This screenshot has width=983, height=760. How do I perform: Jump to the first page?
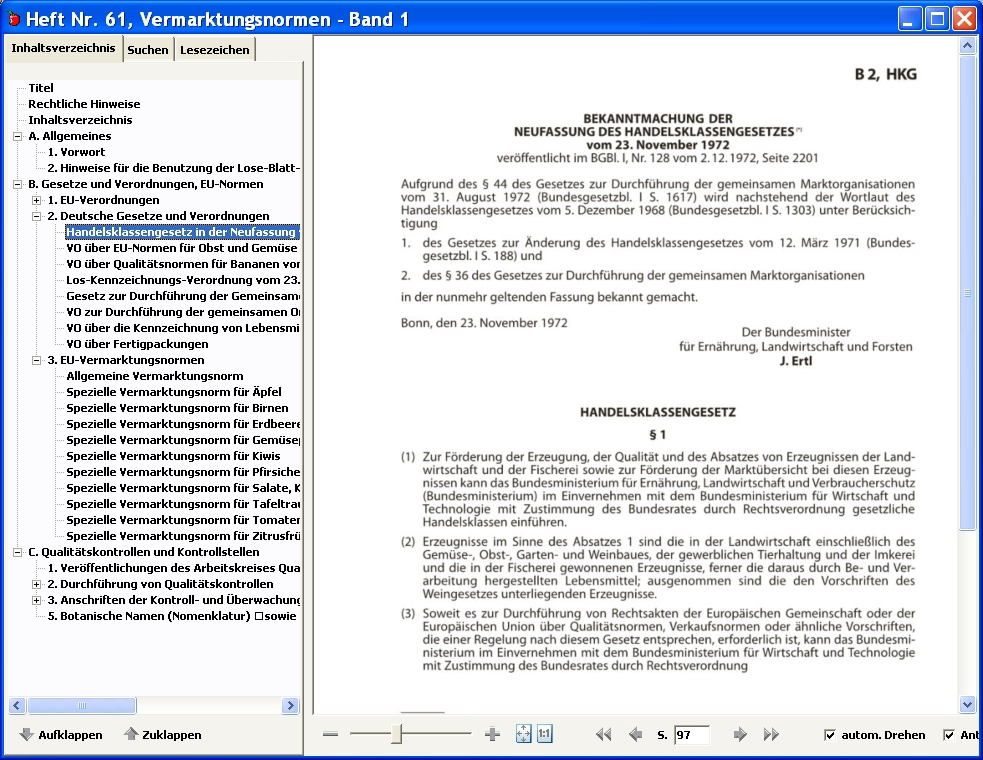603,734
